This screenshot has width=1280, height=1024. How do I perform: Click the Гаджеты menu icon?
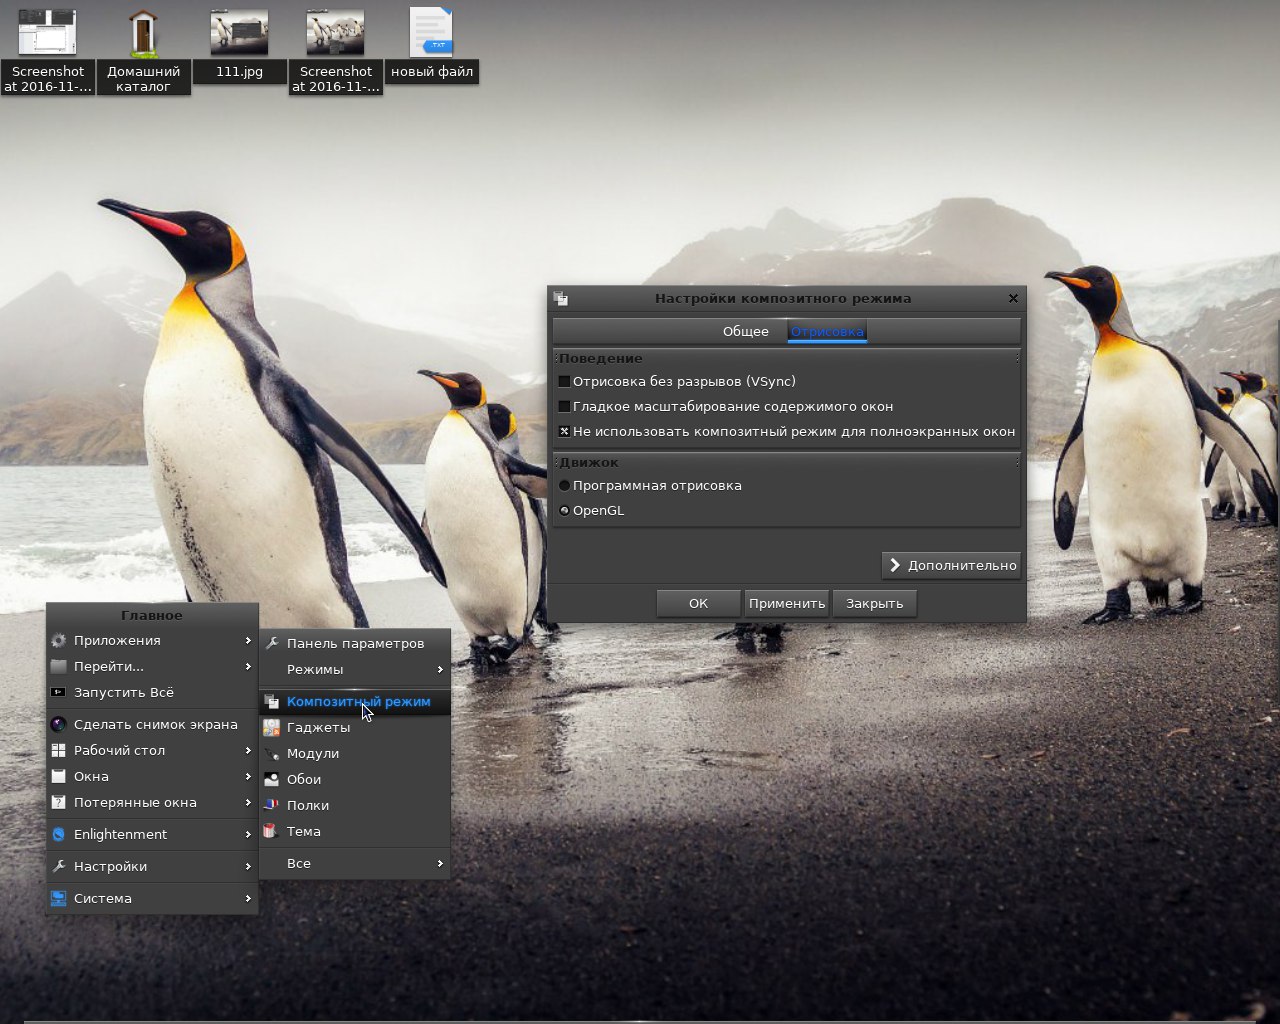tap(271, 728)
